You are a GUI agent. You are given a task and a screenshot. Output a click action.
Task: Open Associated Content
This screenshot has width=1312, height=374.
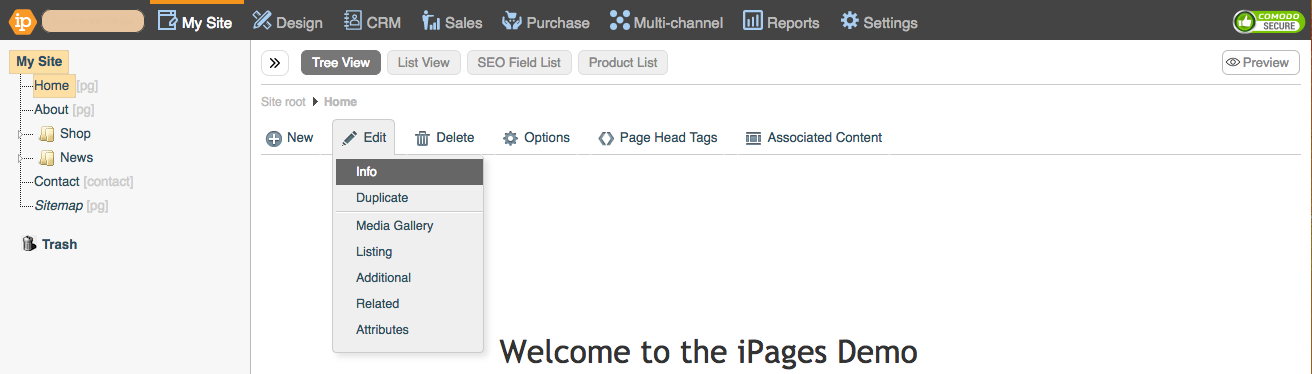(814, 138)
